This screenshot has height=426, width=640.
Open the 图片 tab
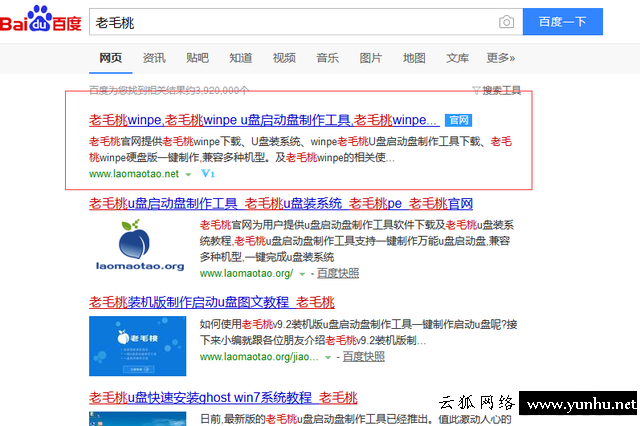[x=371, y=58]
